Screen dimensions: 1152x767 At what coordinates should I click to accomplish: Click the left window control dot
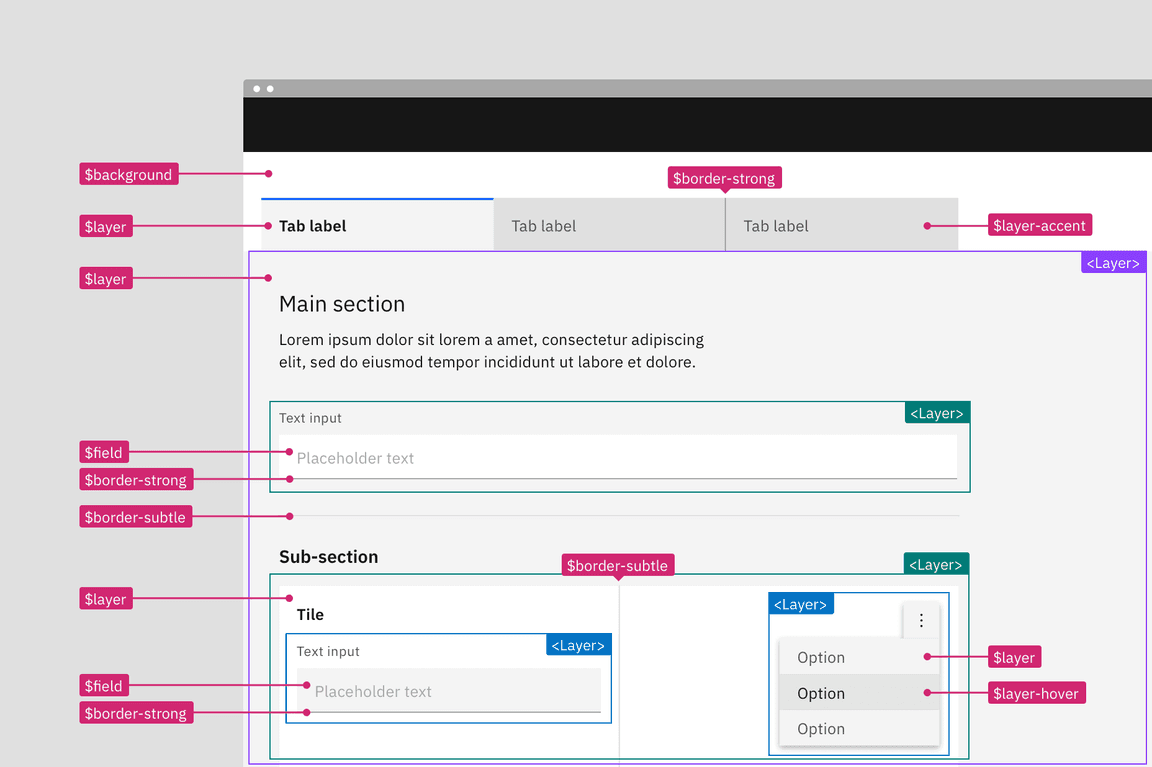pos(257,88)
